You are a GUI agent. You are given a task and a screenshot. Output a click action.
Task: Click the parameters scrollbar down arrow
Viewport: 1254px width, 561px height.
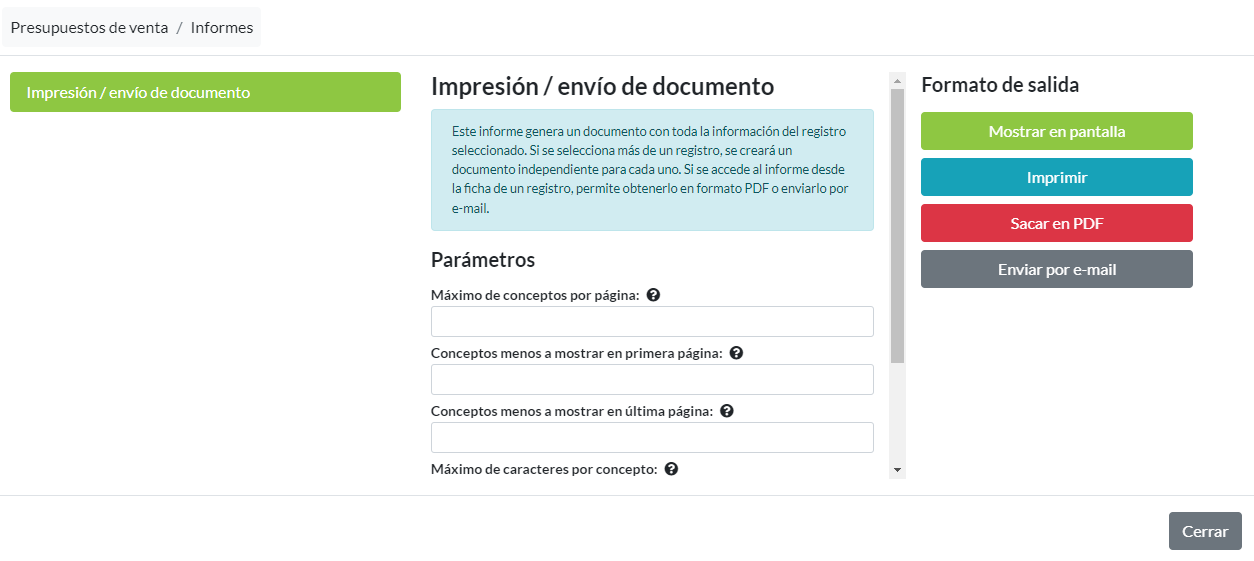coord(897,469)
